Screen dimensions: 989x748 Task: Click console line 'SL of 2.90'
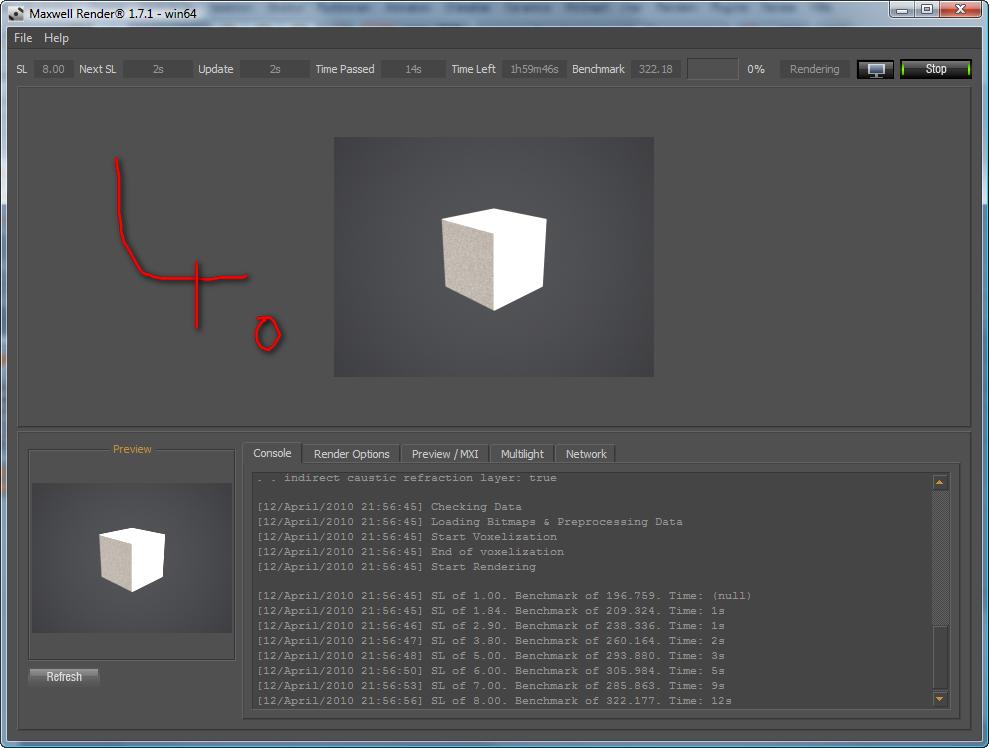click(x=491, y=626)
